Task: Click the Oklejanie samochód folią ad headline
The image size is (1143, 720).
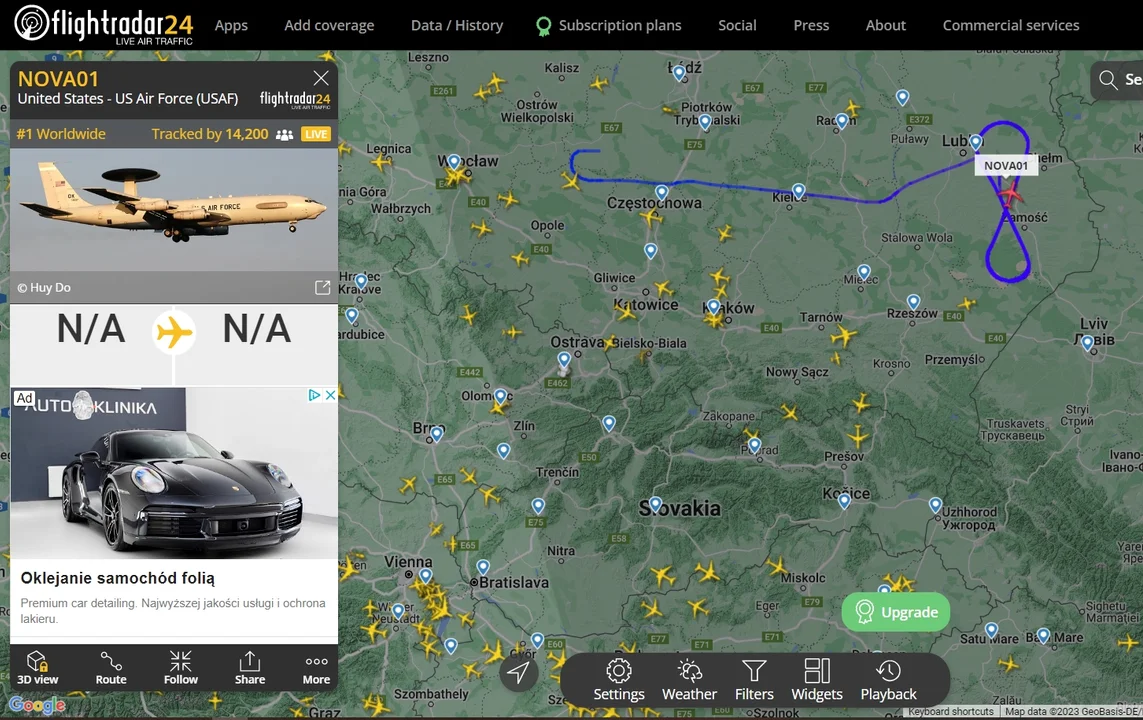Action: (117, 578)
